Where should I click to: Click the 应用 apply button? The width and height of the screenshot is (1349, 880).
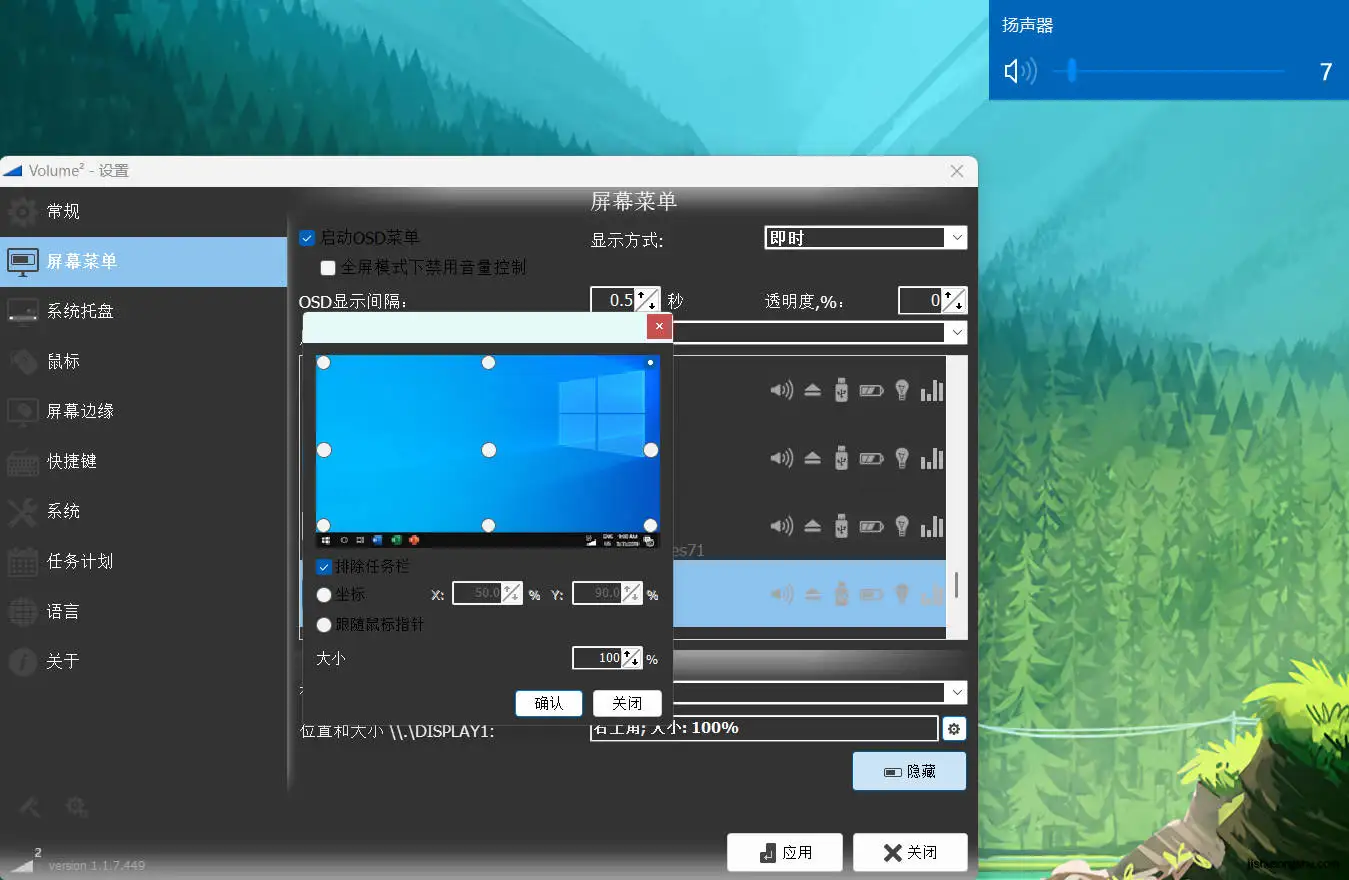pyautogui.click(x=784, y=852)
